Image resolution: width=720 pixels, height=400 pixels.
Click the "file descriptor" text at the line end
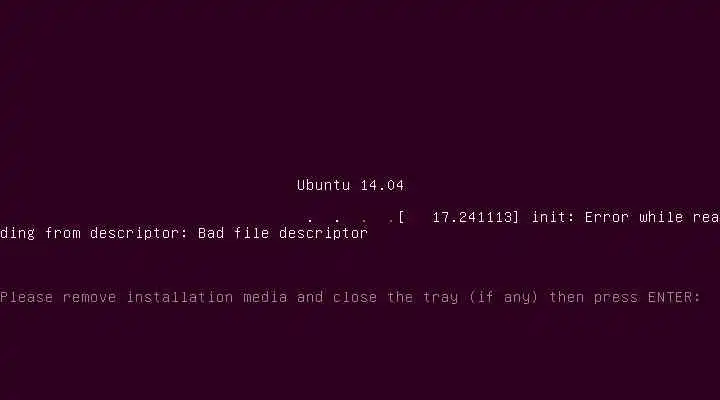coord(301,233)
